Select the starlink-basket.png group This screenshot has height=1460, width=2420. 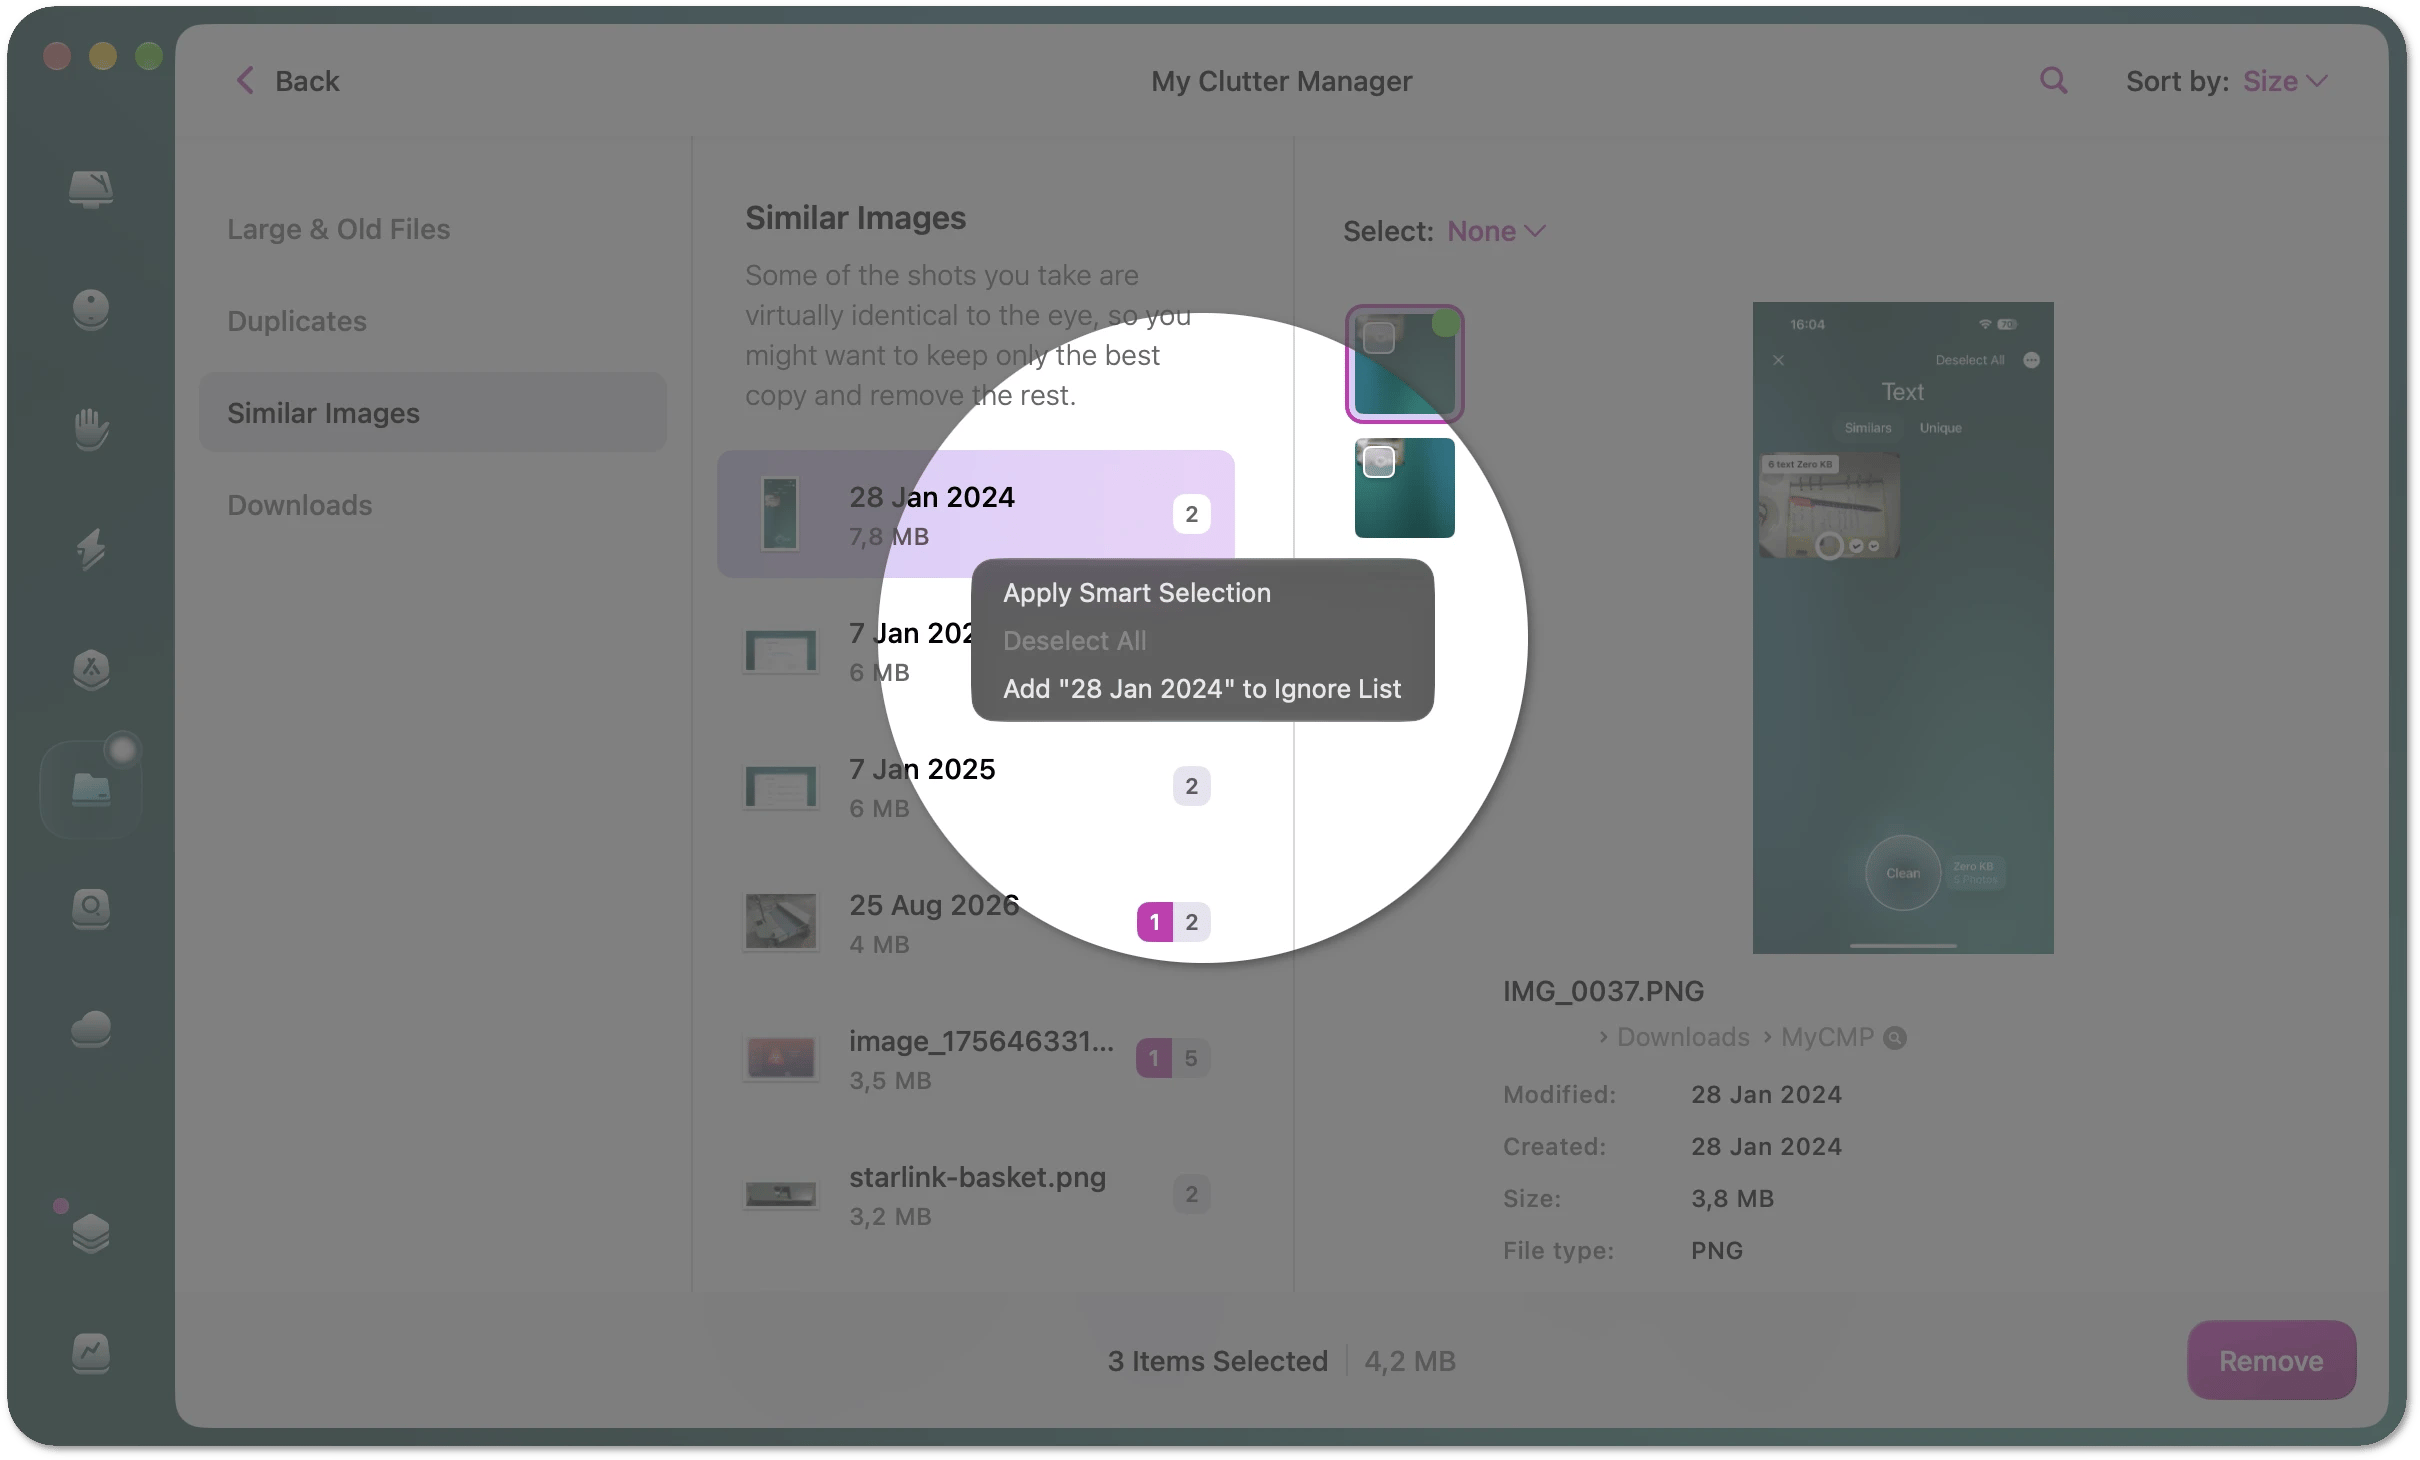(x=976, y=1194)
